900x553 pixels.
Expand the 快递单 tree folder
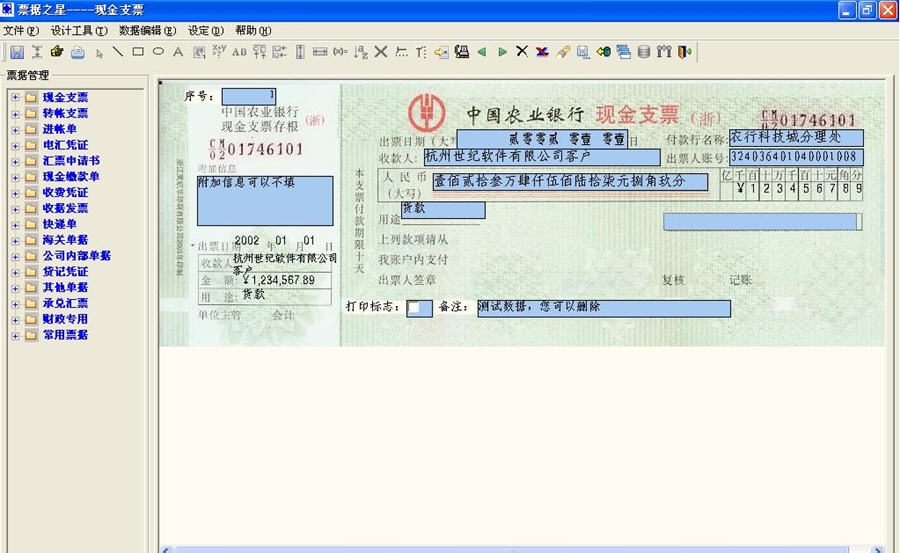click(15, 225)
